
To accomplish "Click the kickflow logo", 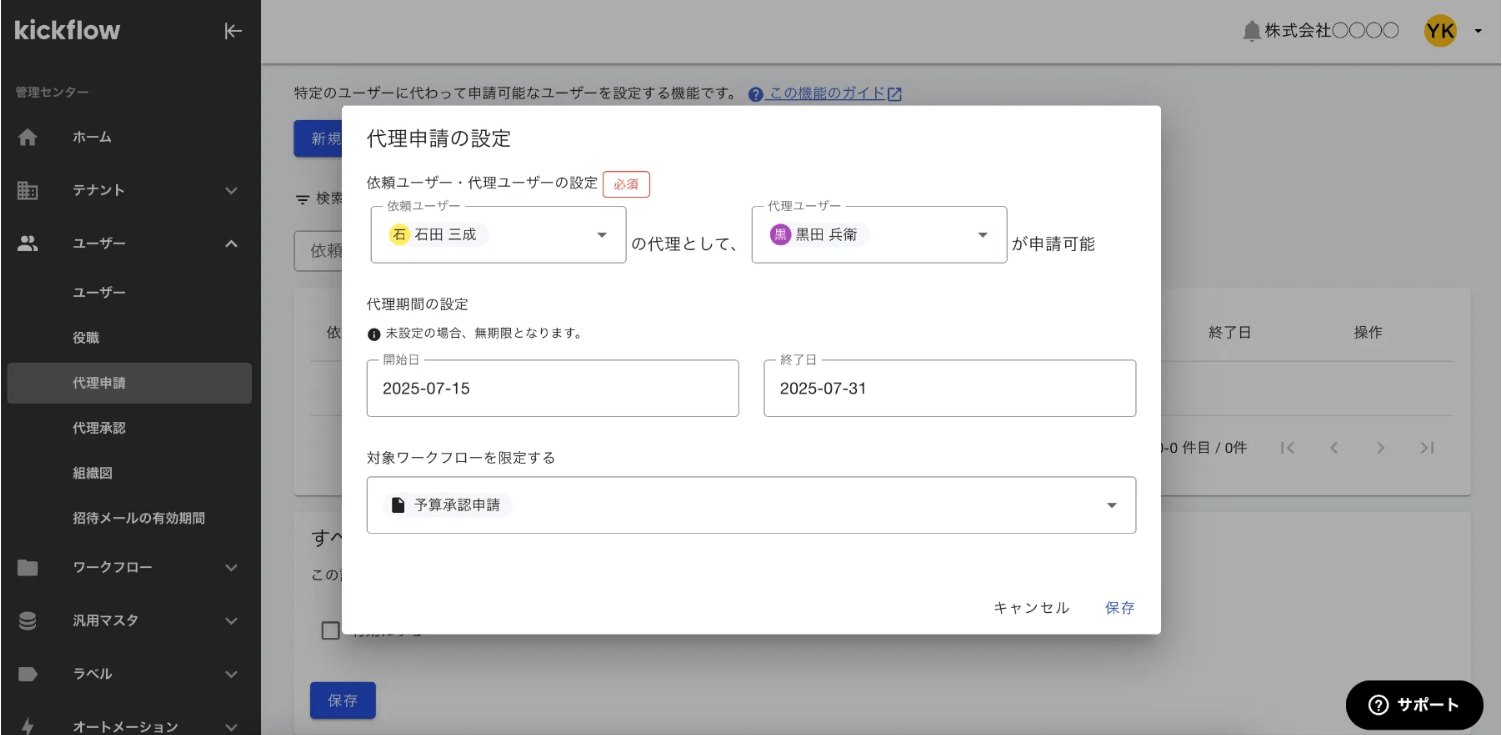I will (x=67, y=31).
